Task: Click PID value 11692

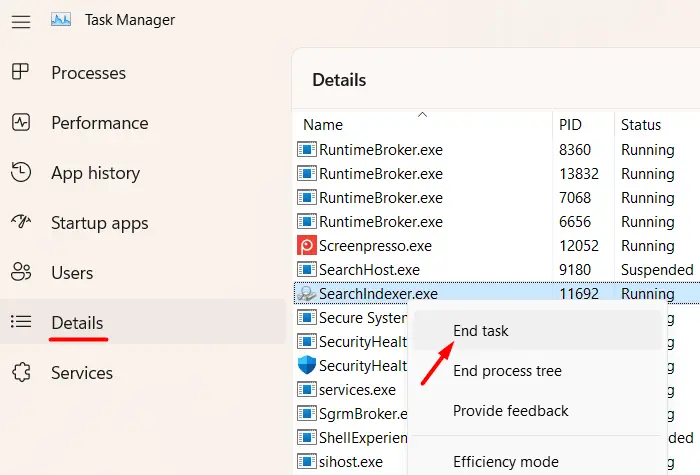Action: pyautogui.click(x=579, y=294)
